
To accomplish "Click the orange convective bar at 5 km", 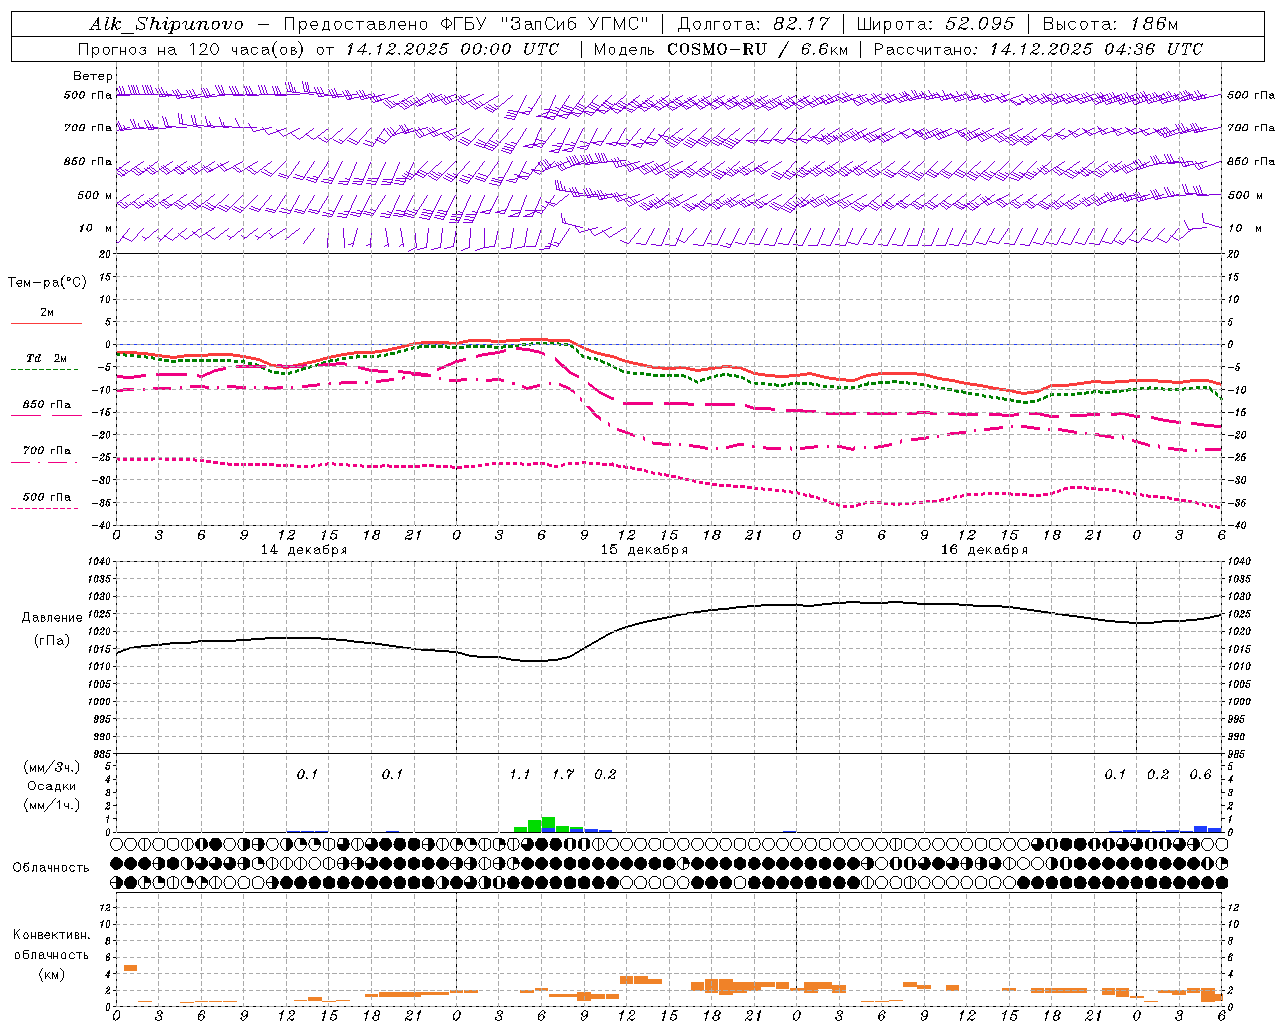I will pyautogui.click(x=130, y=968).
